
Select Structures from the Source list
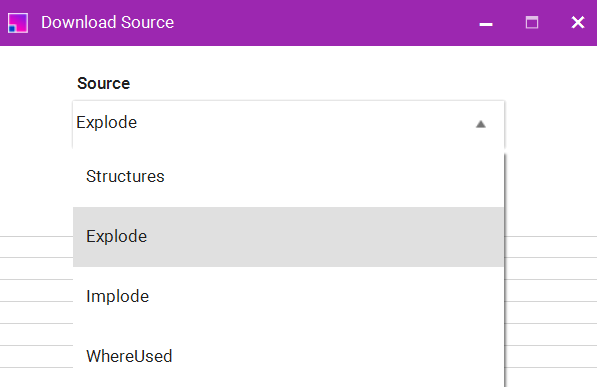288,177
